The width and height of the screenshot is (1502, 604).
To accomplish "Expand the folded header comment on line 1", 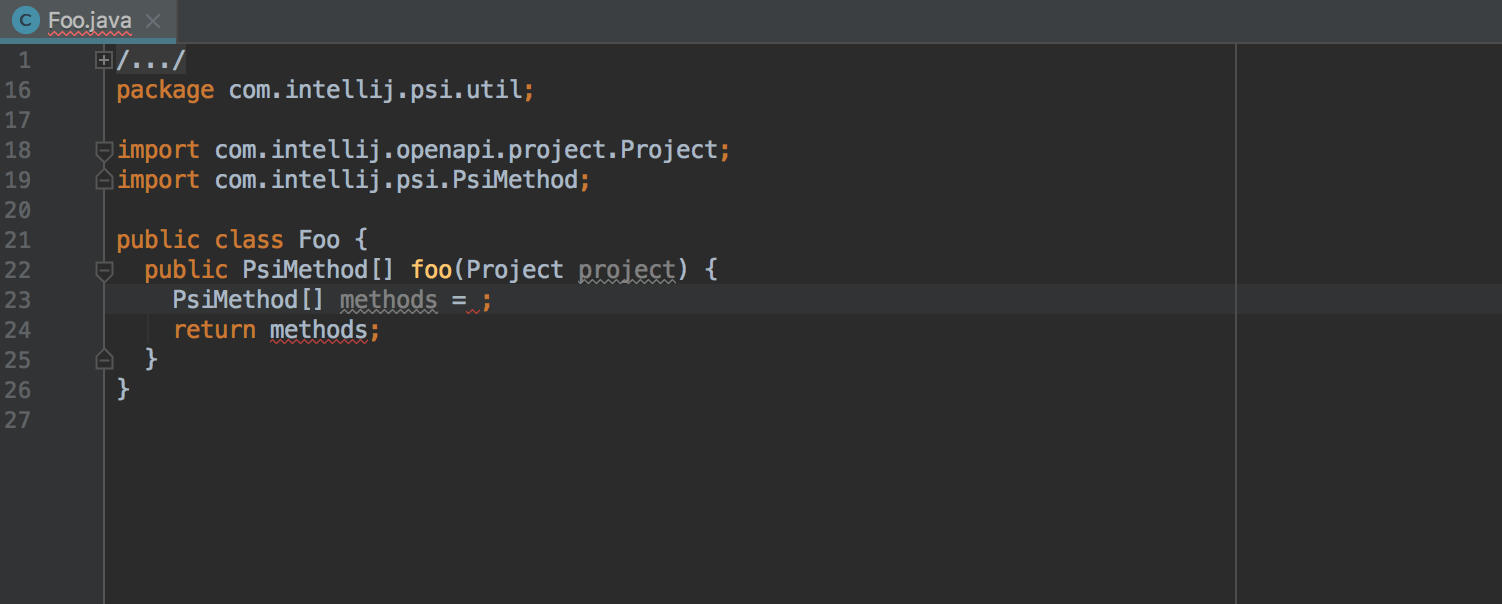I will pos(103,61).
